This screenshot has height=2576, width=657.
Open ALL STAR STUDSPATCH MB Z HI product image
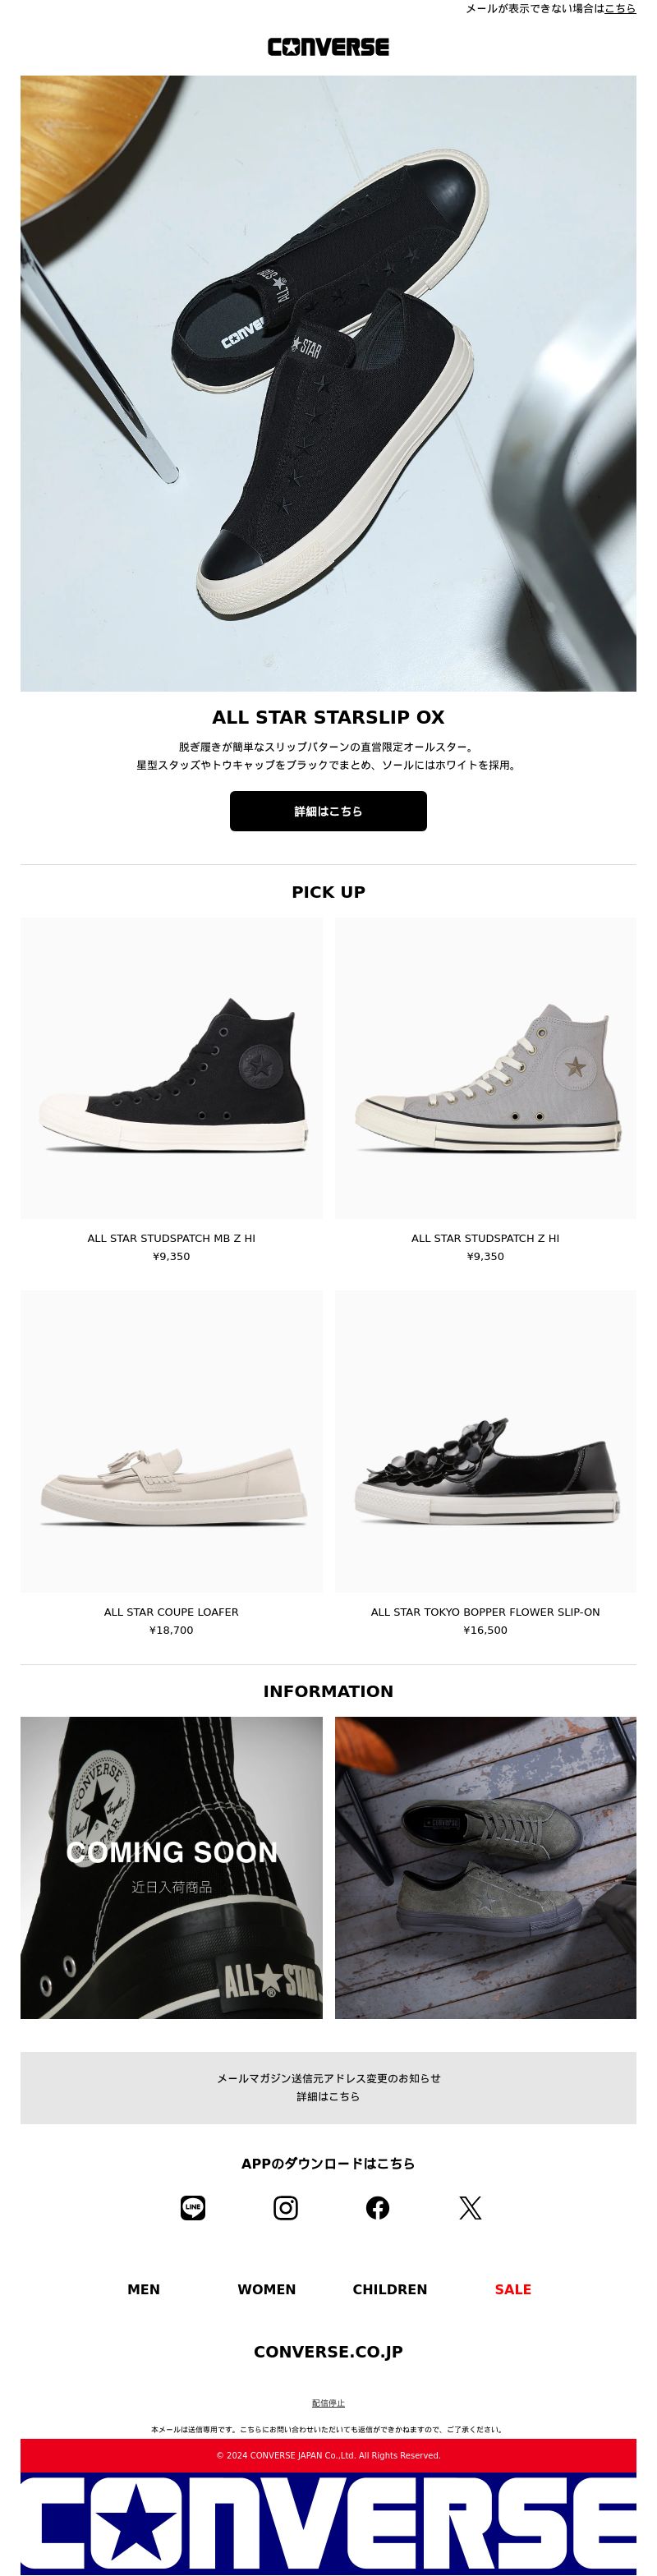(x=171, y=1067)
